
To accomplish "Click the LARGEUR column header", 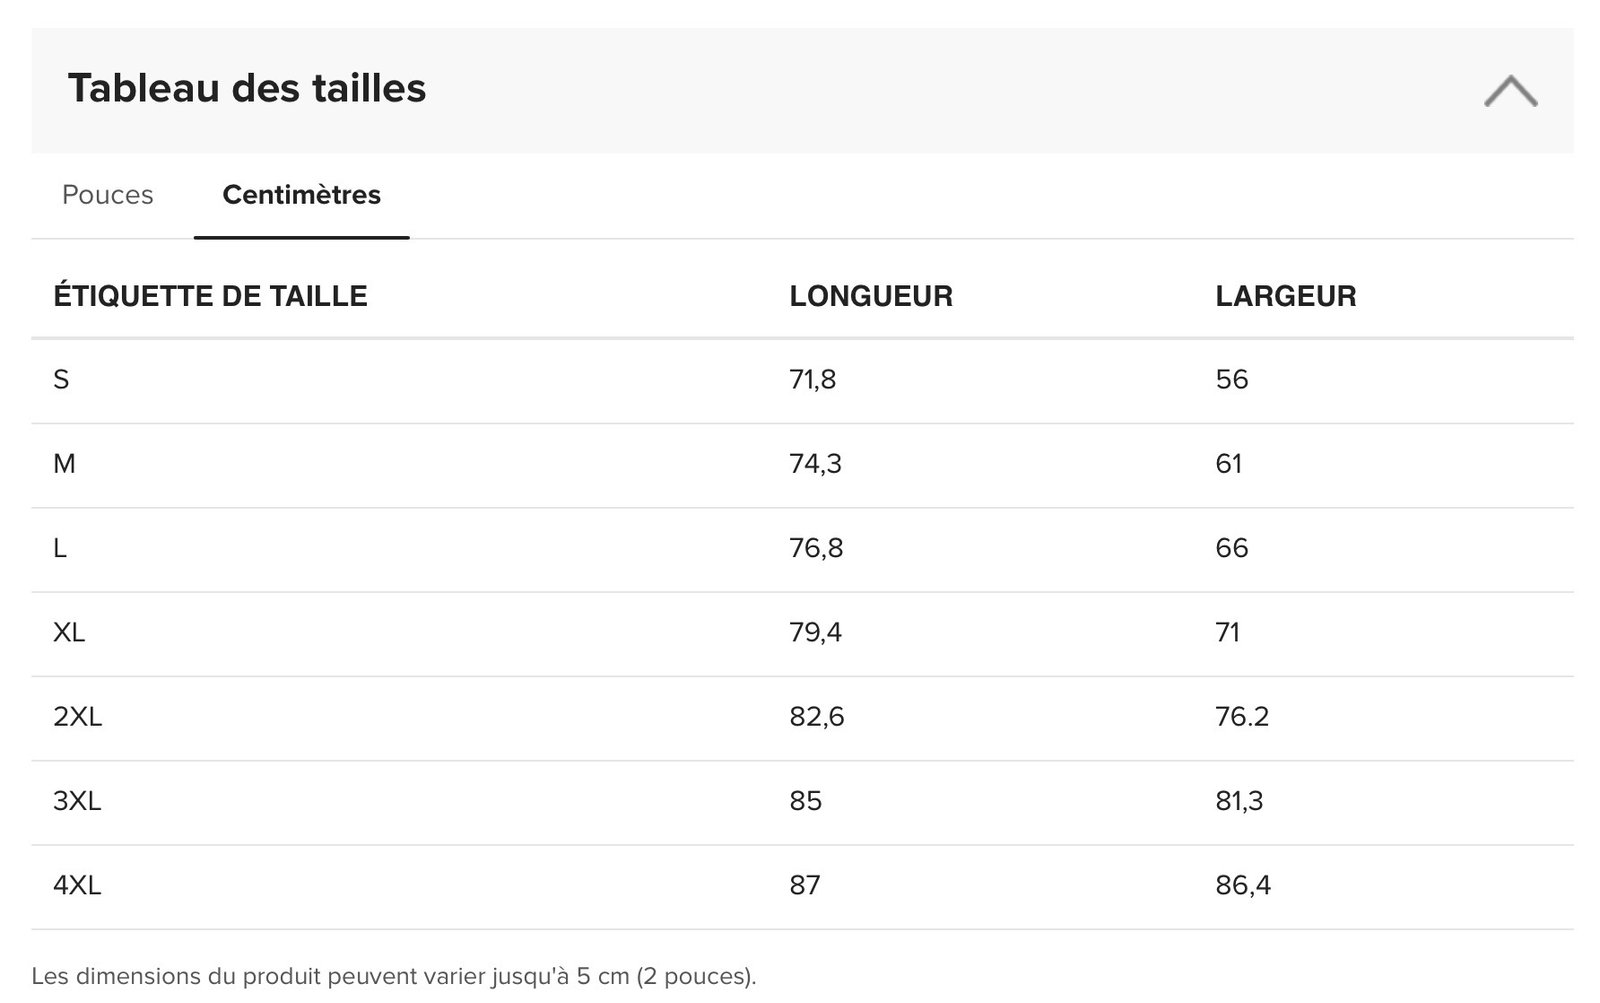I will (x=1285, y=296).
